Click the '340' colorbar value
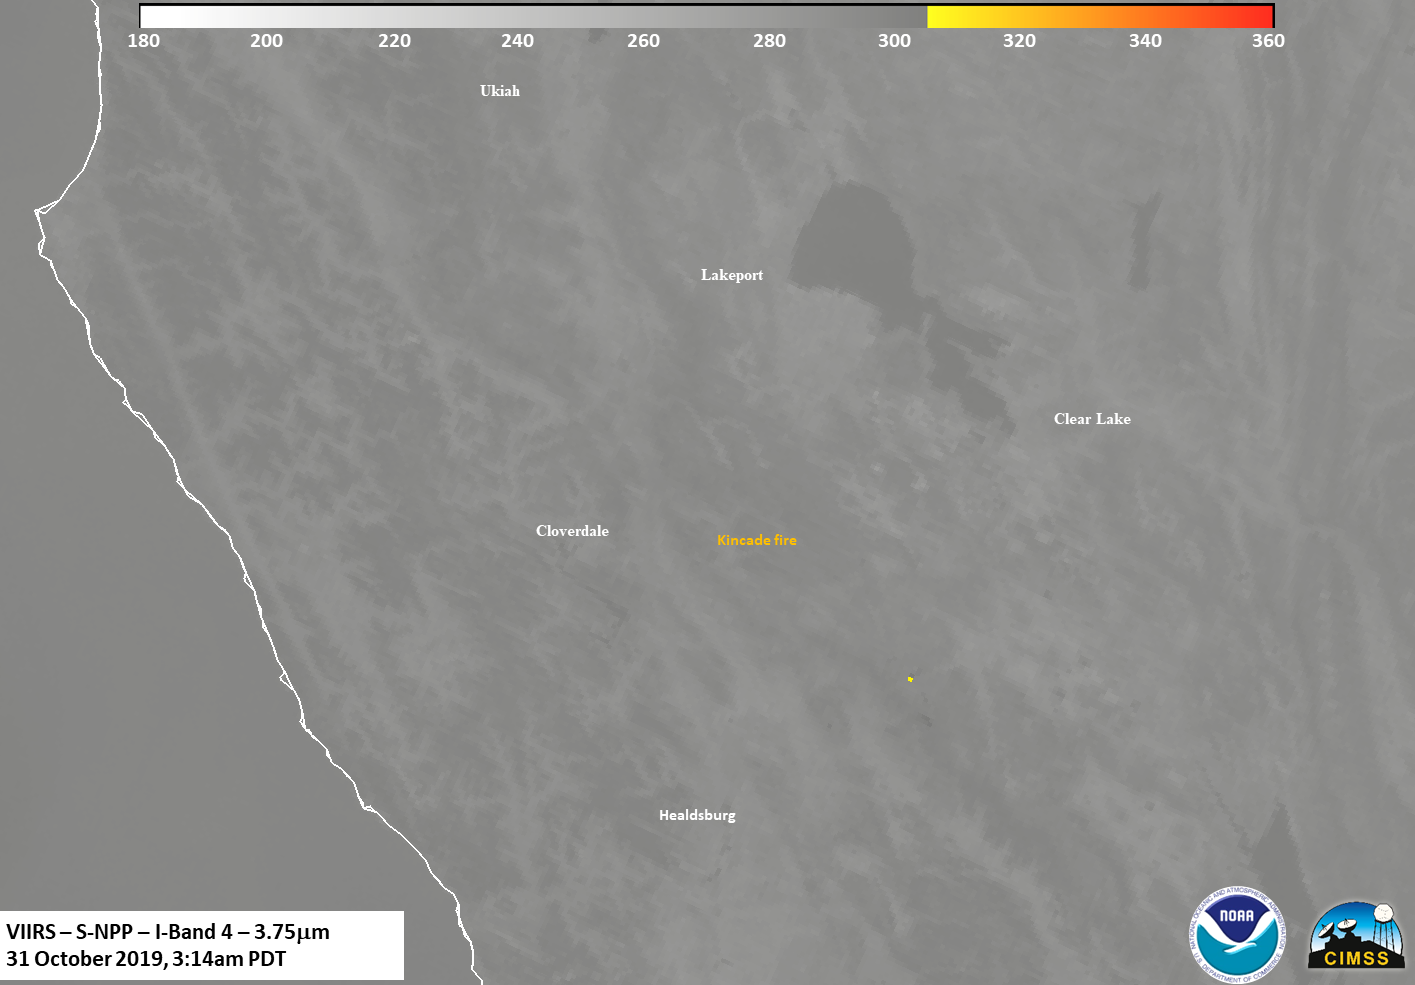This screenshot has height=985, width=1415. tap(1145, 41)
